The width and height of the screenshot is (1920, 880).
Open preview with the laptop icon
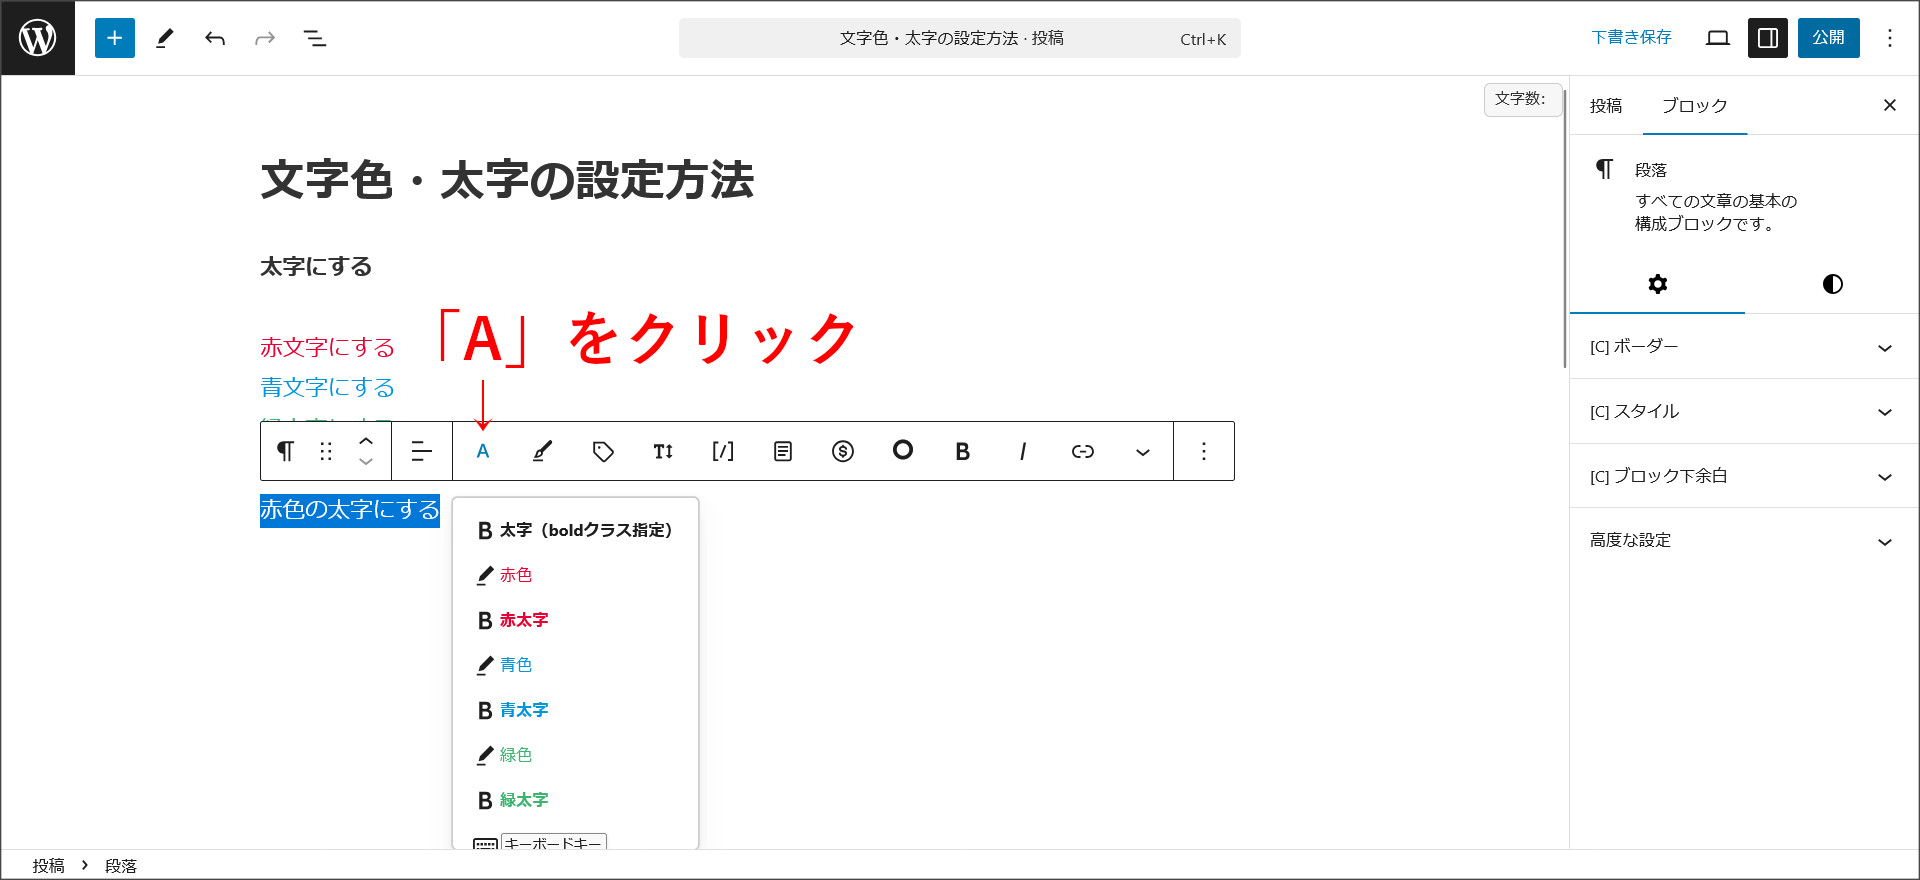[1718, 38]
